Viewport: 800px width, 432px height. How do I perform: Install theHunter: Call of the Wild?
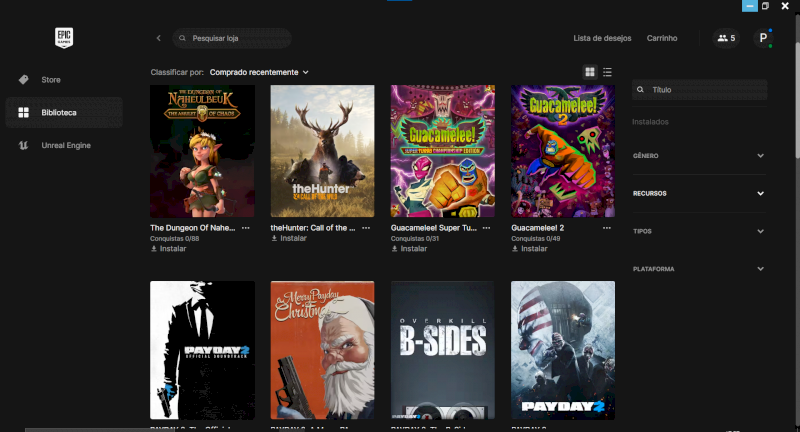[x=289, y=238]
